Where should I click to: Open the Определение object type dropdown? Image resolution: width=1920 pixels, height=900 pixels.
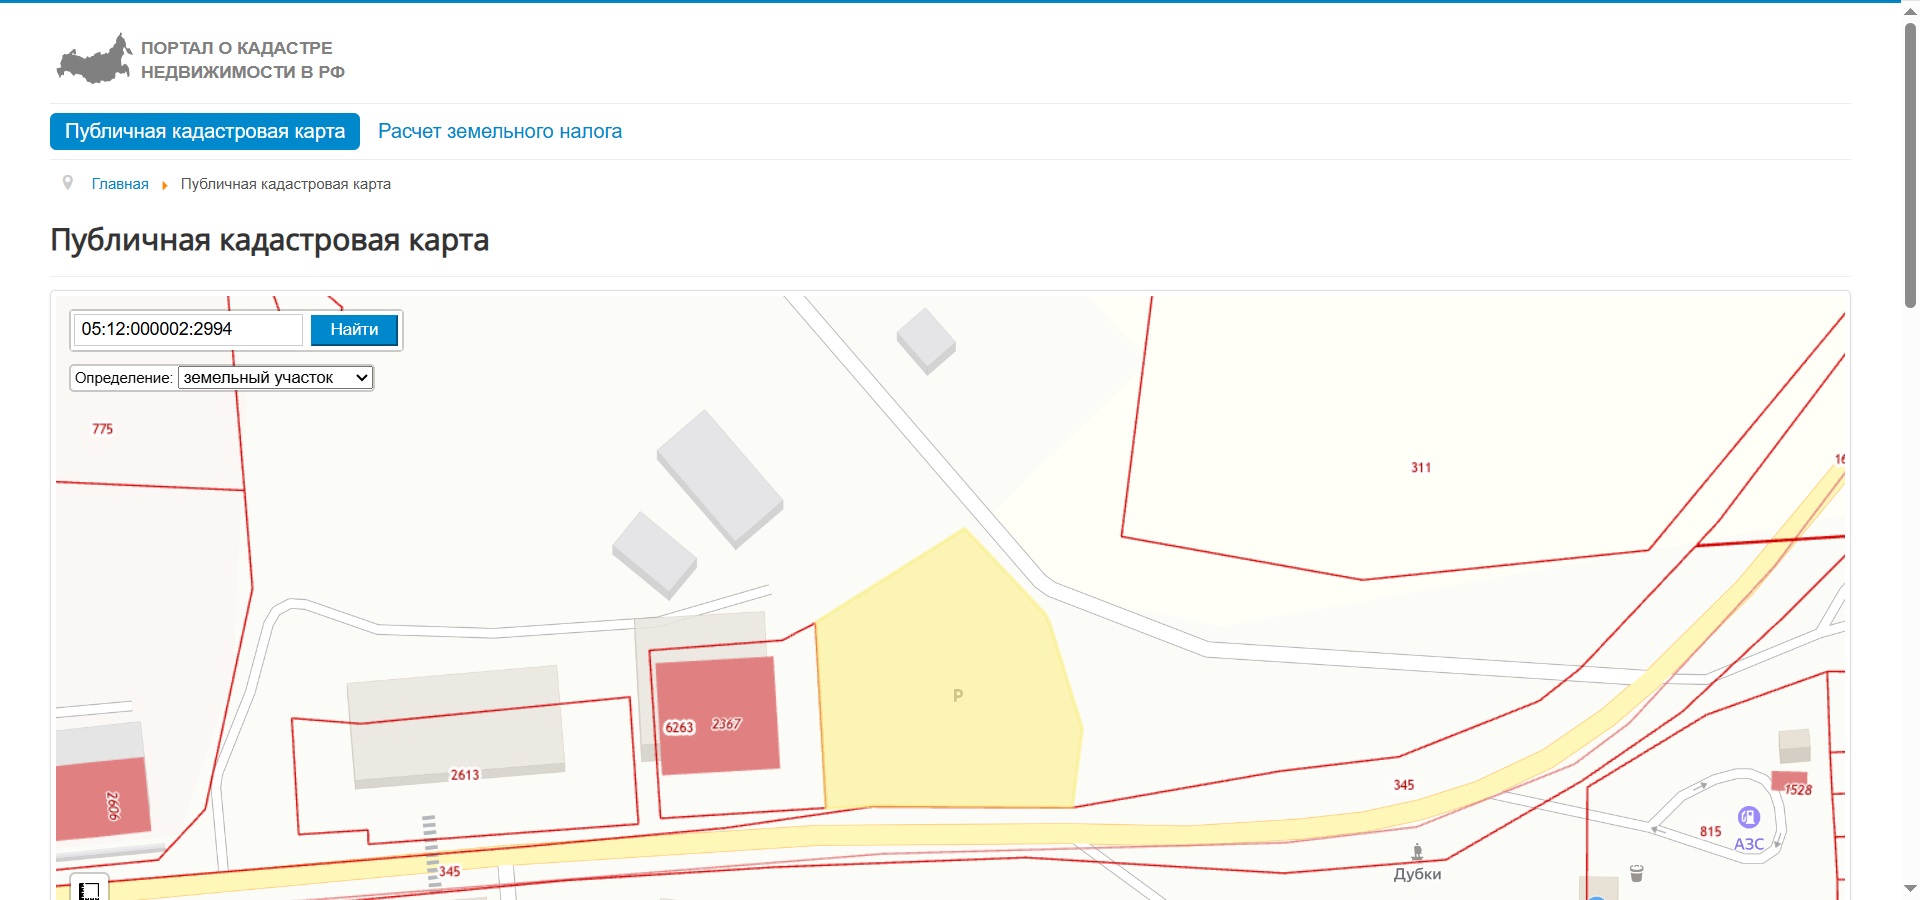pos(275,378)
